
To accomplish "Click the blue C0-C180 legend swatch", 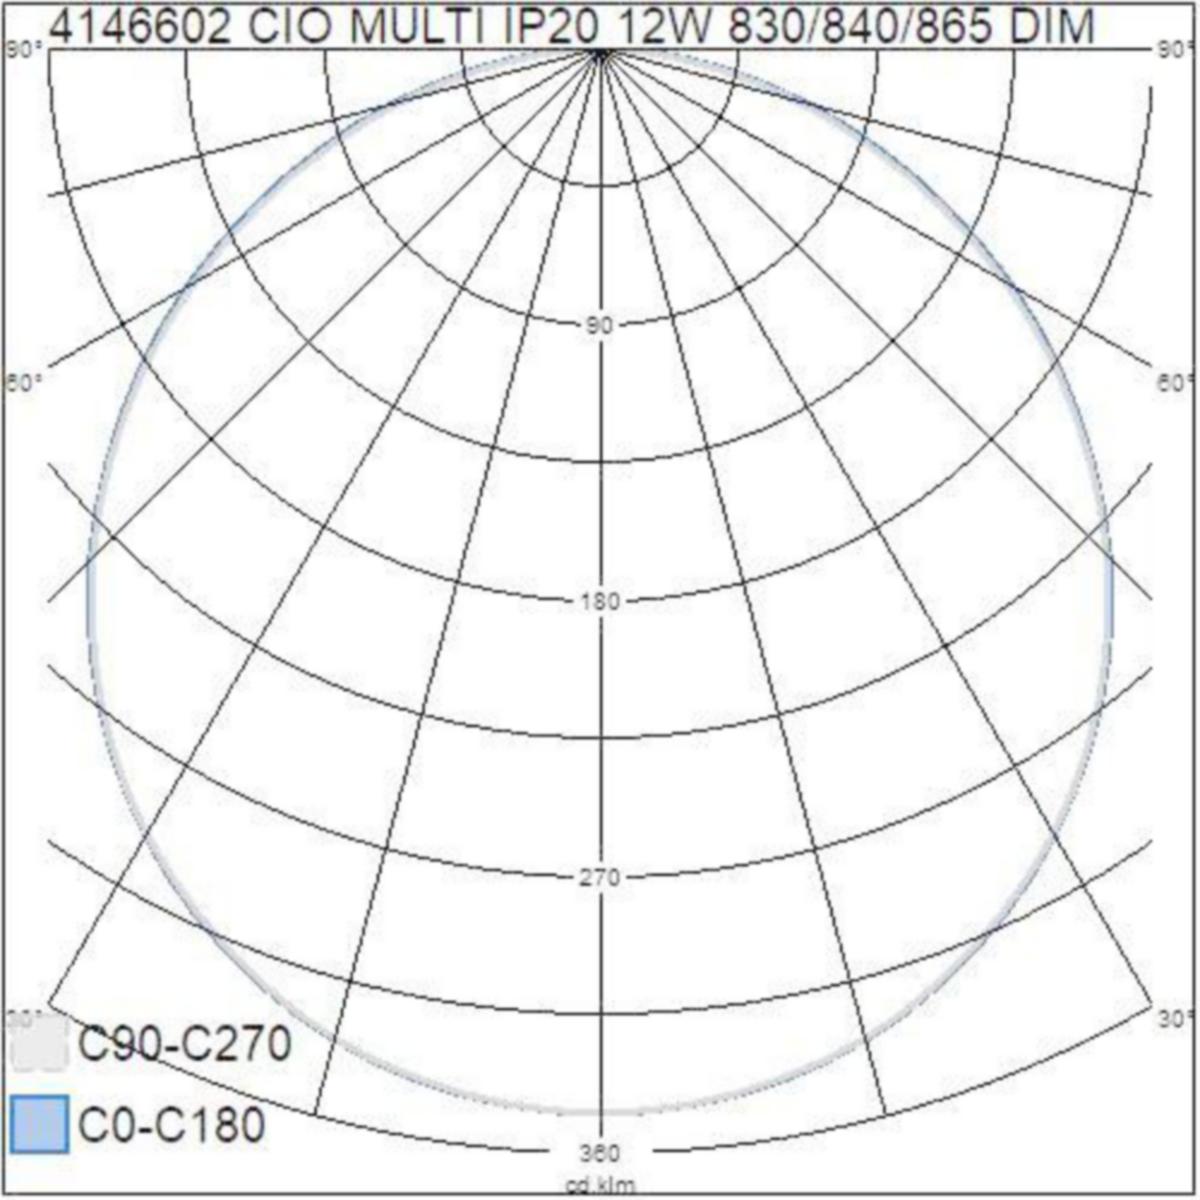I will tap(39, 1124).
